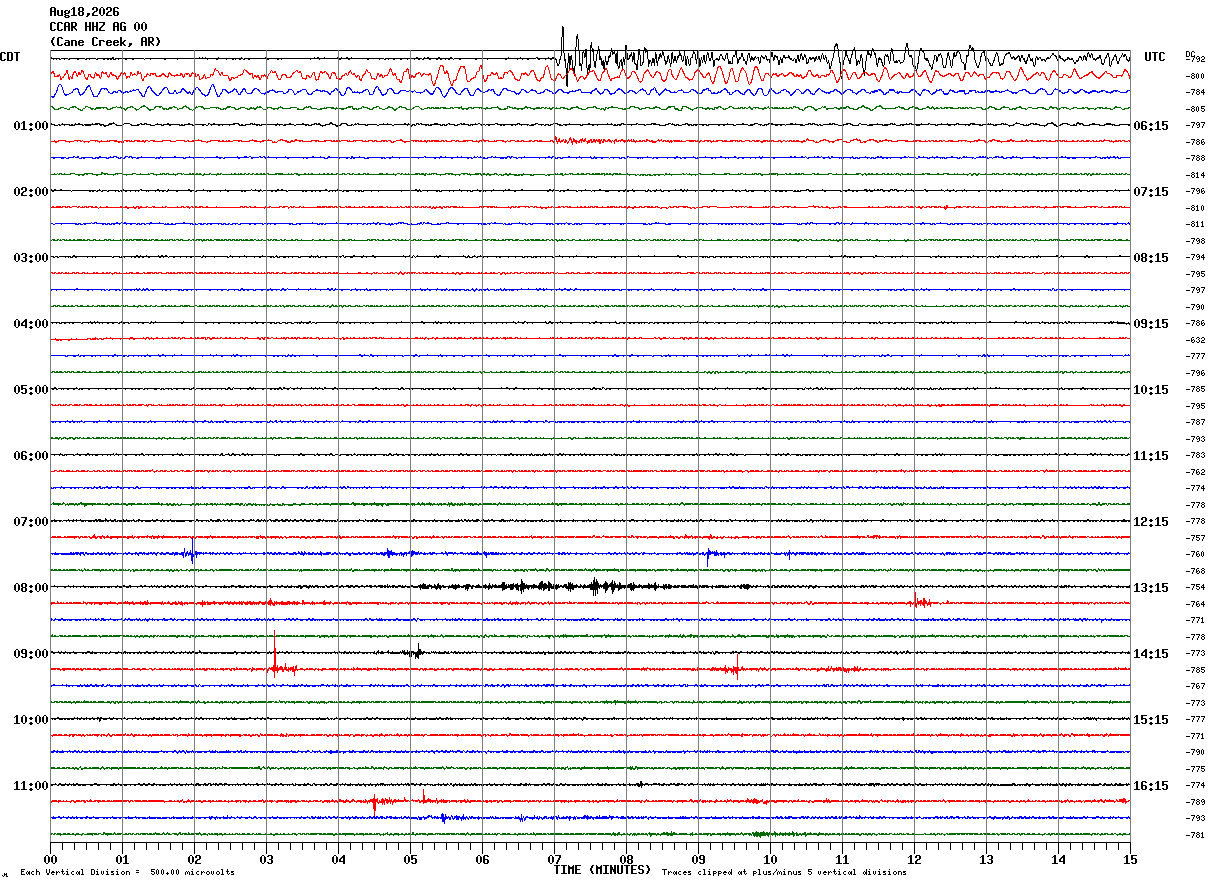This screenshot has width=1210, height=886.
Task: Select the 10:00 CDT row label
Action: click(x=31, y=720)
